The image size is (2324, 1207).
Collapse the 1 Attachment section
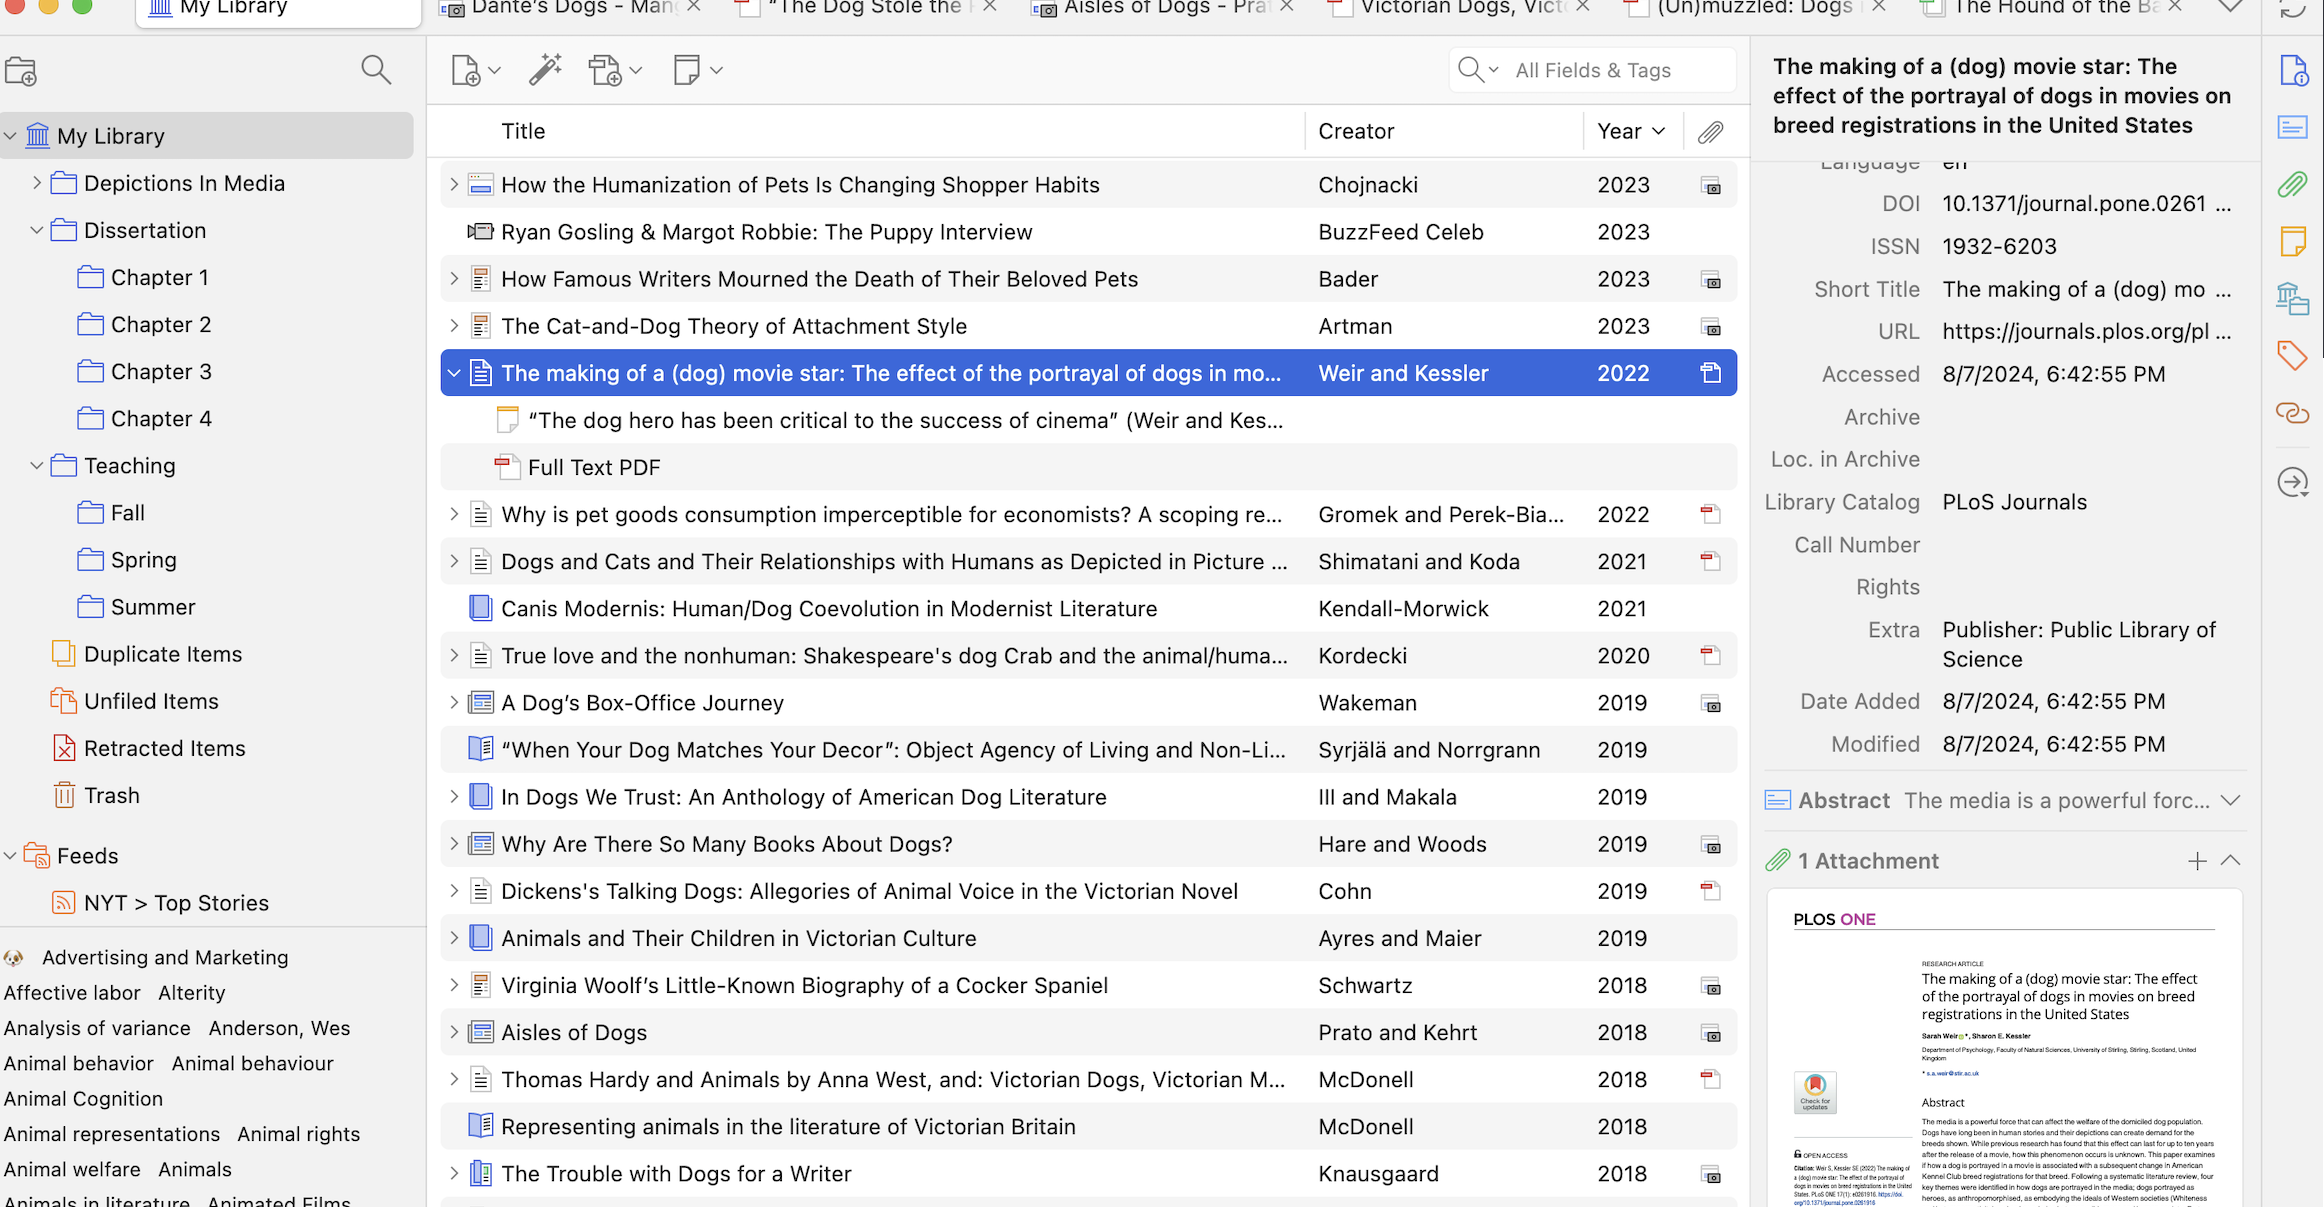coord(2230,861)
